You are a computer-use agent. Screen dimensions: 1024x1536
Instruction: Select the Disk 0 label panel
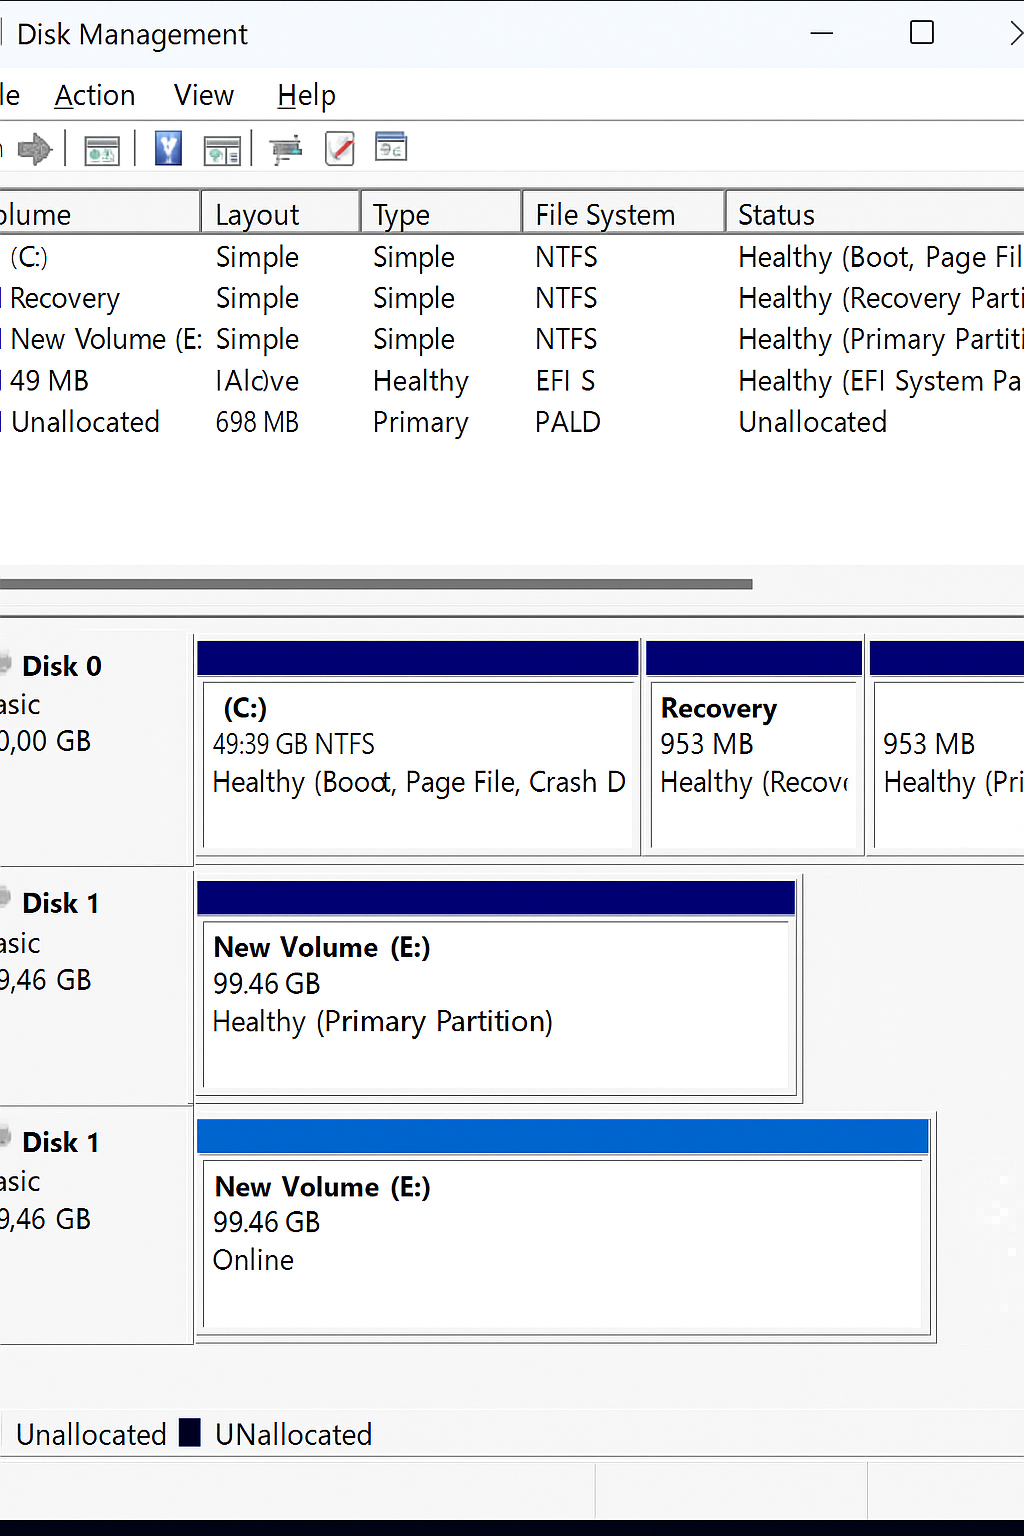coord(96,748)
